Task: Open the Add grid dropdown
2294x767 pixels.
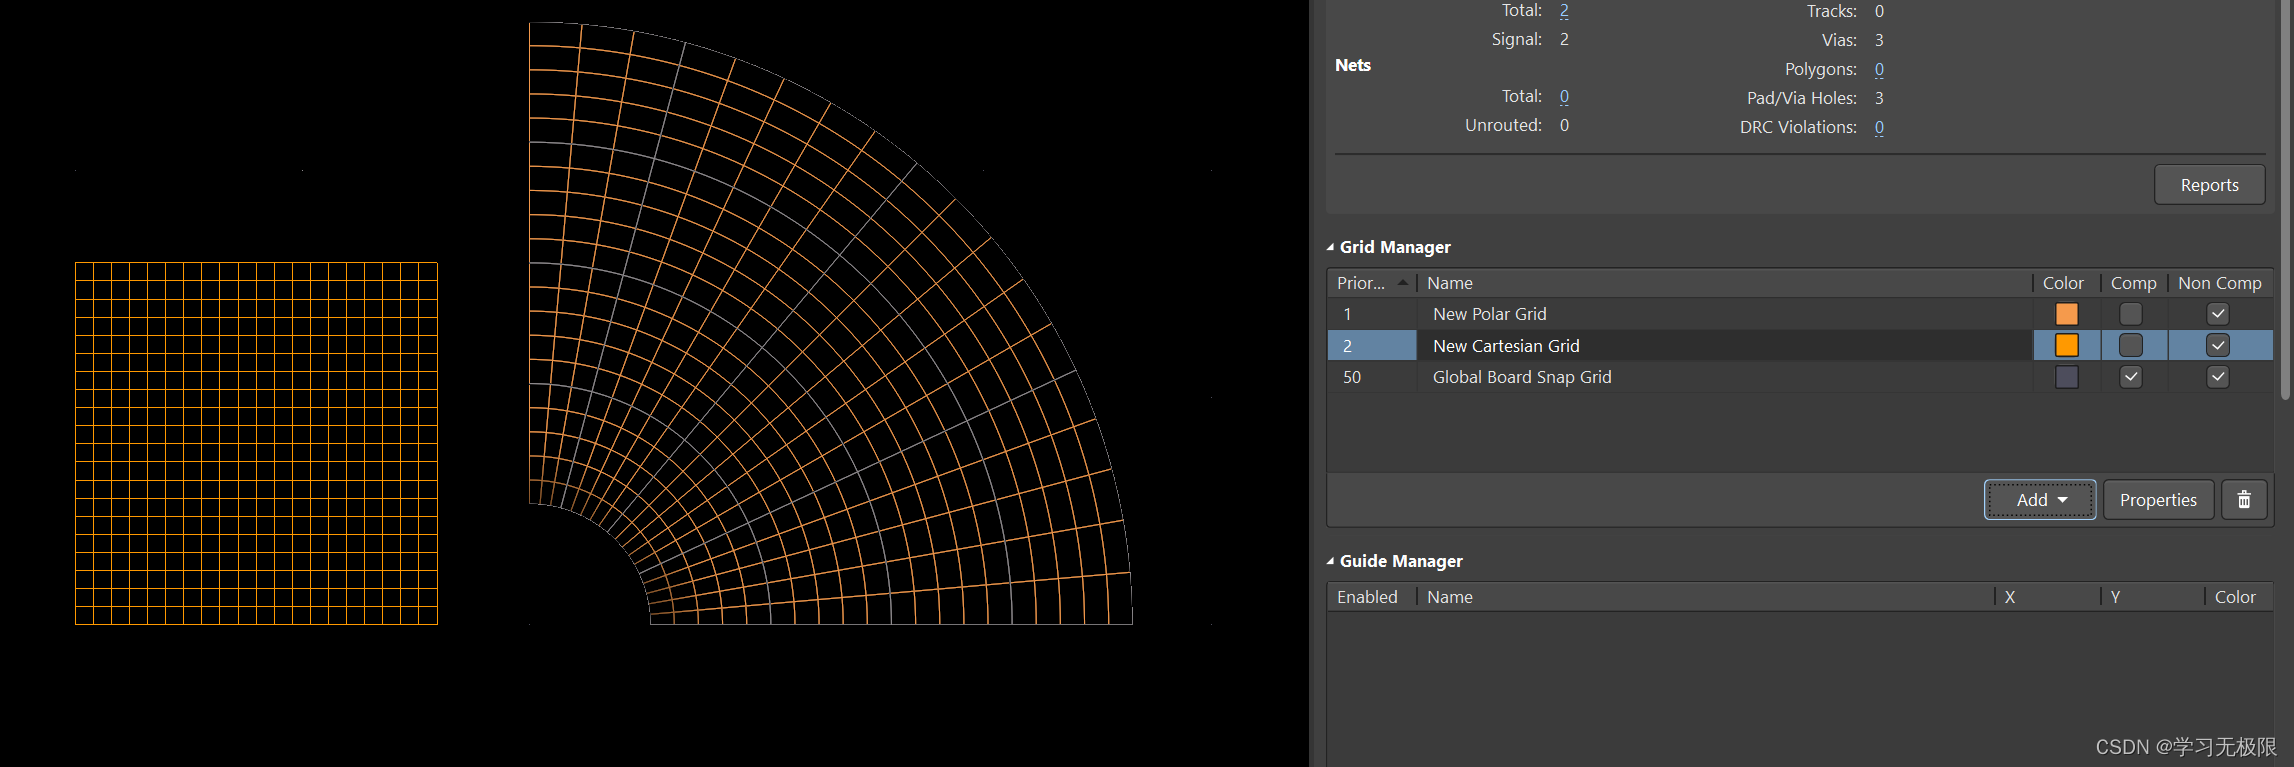Action: tap(2039, 500)
